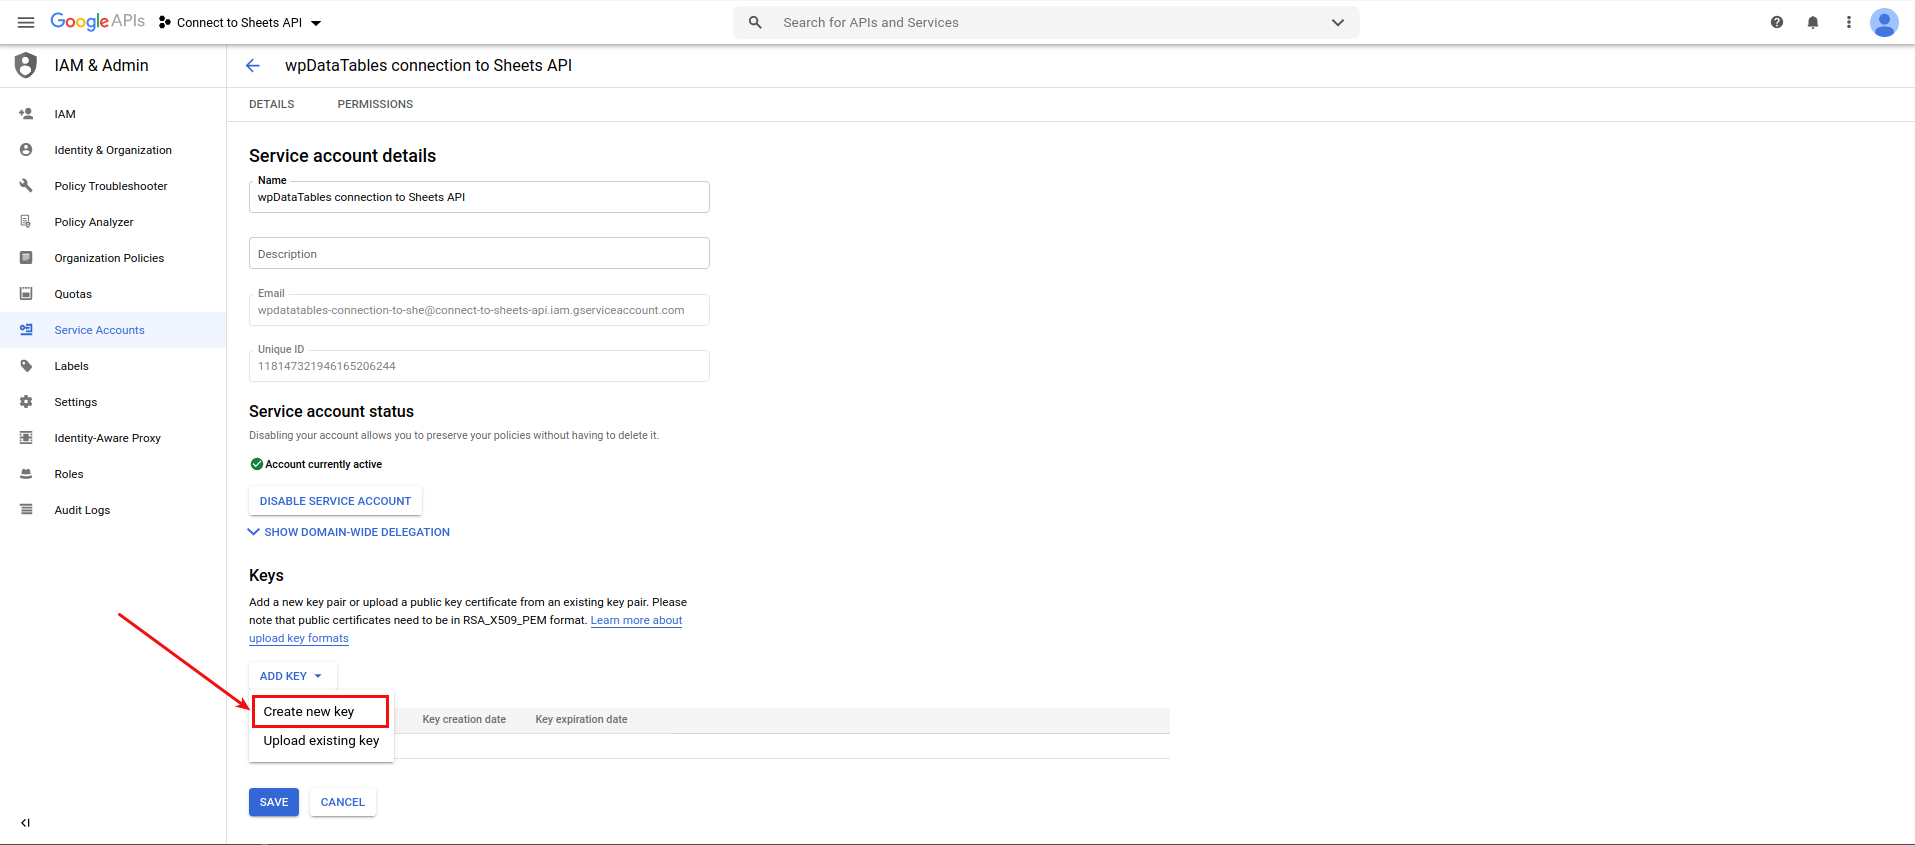Click the wpDataTables connection to Sheets API title
The width and height of the screenshot is (1915, 845).
(428, 65)
